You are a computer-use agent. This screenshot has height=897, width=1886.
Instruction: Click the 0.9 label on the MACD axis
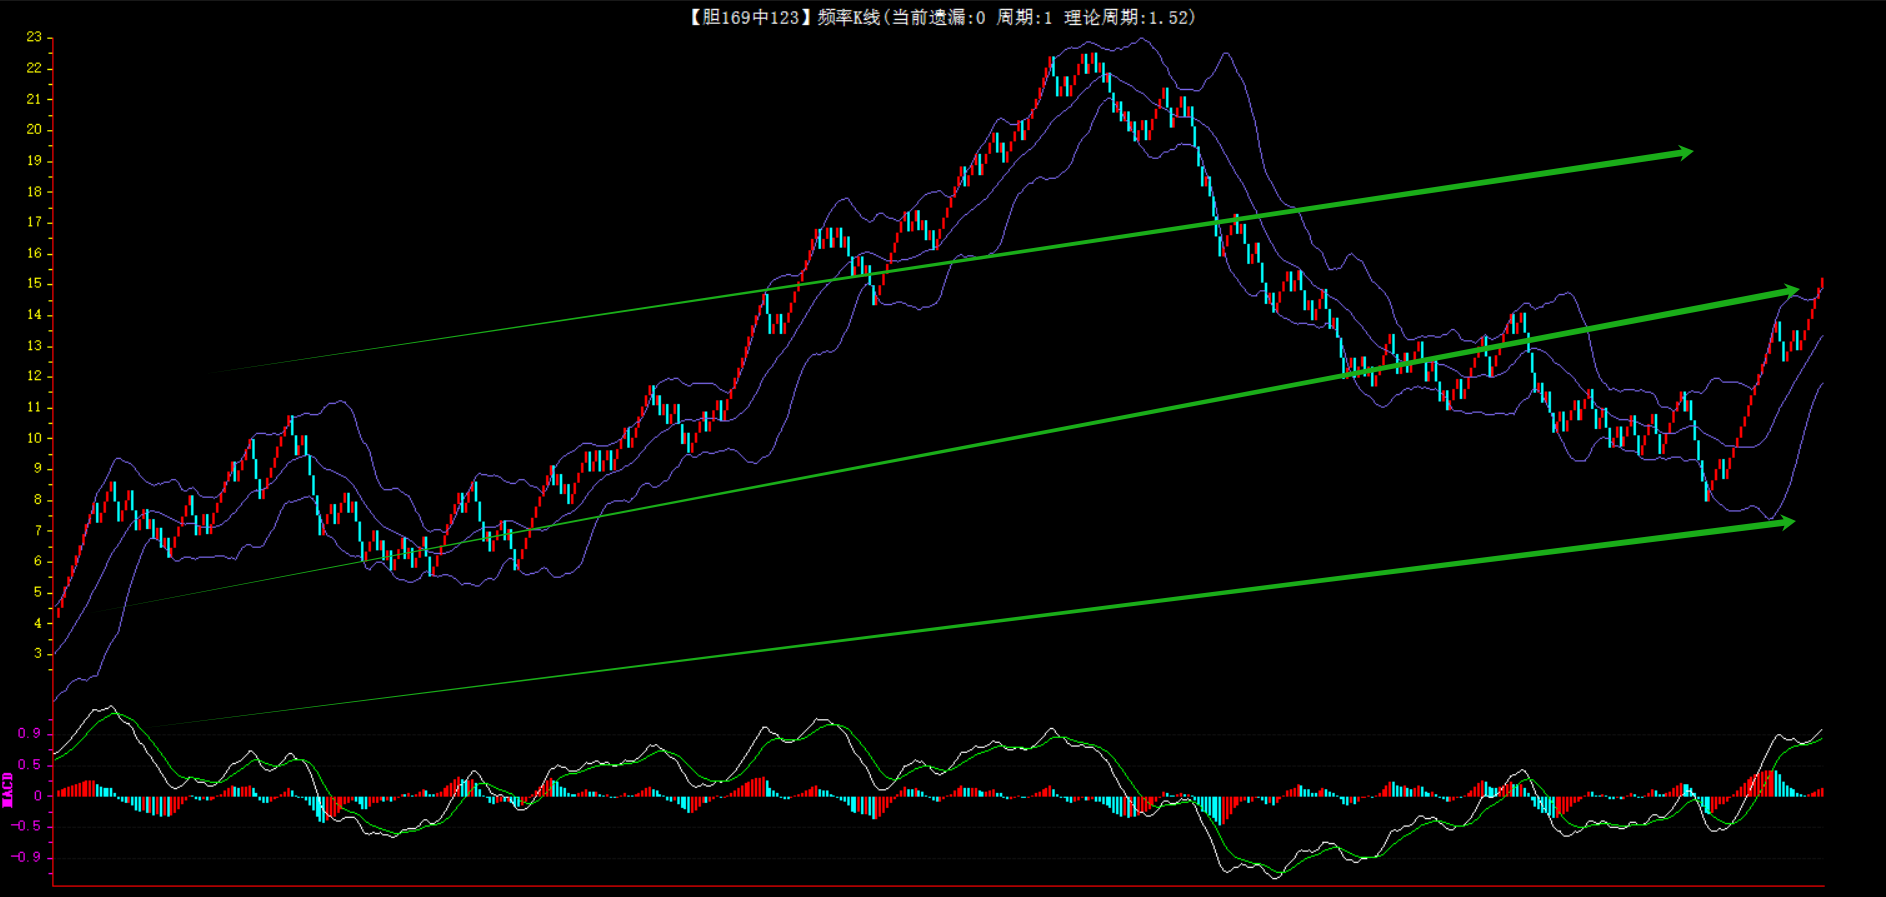[x=29, y=734]
